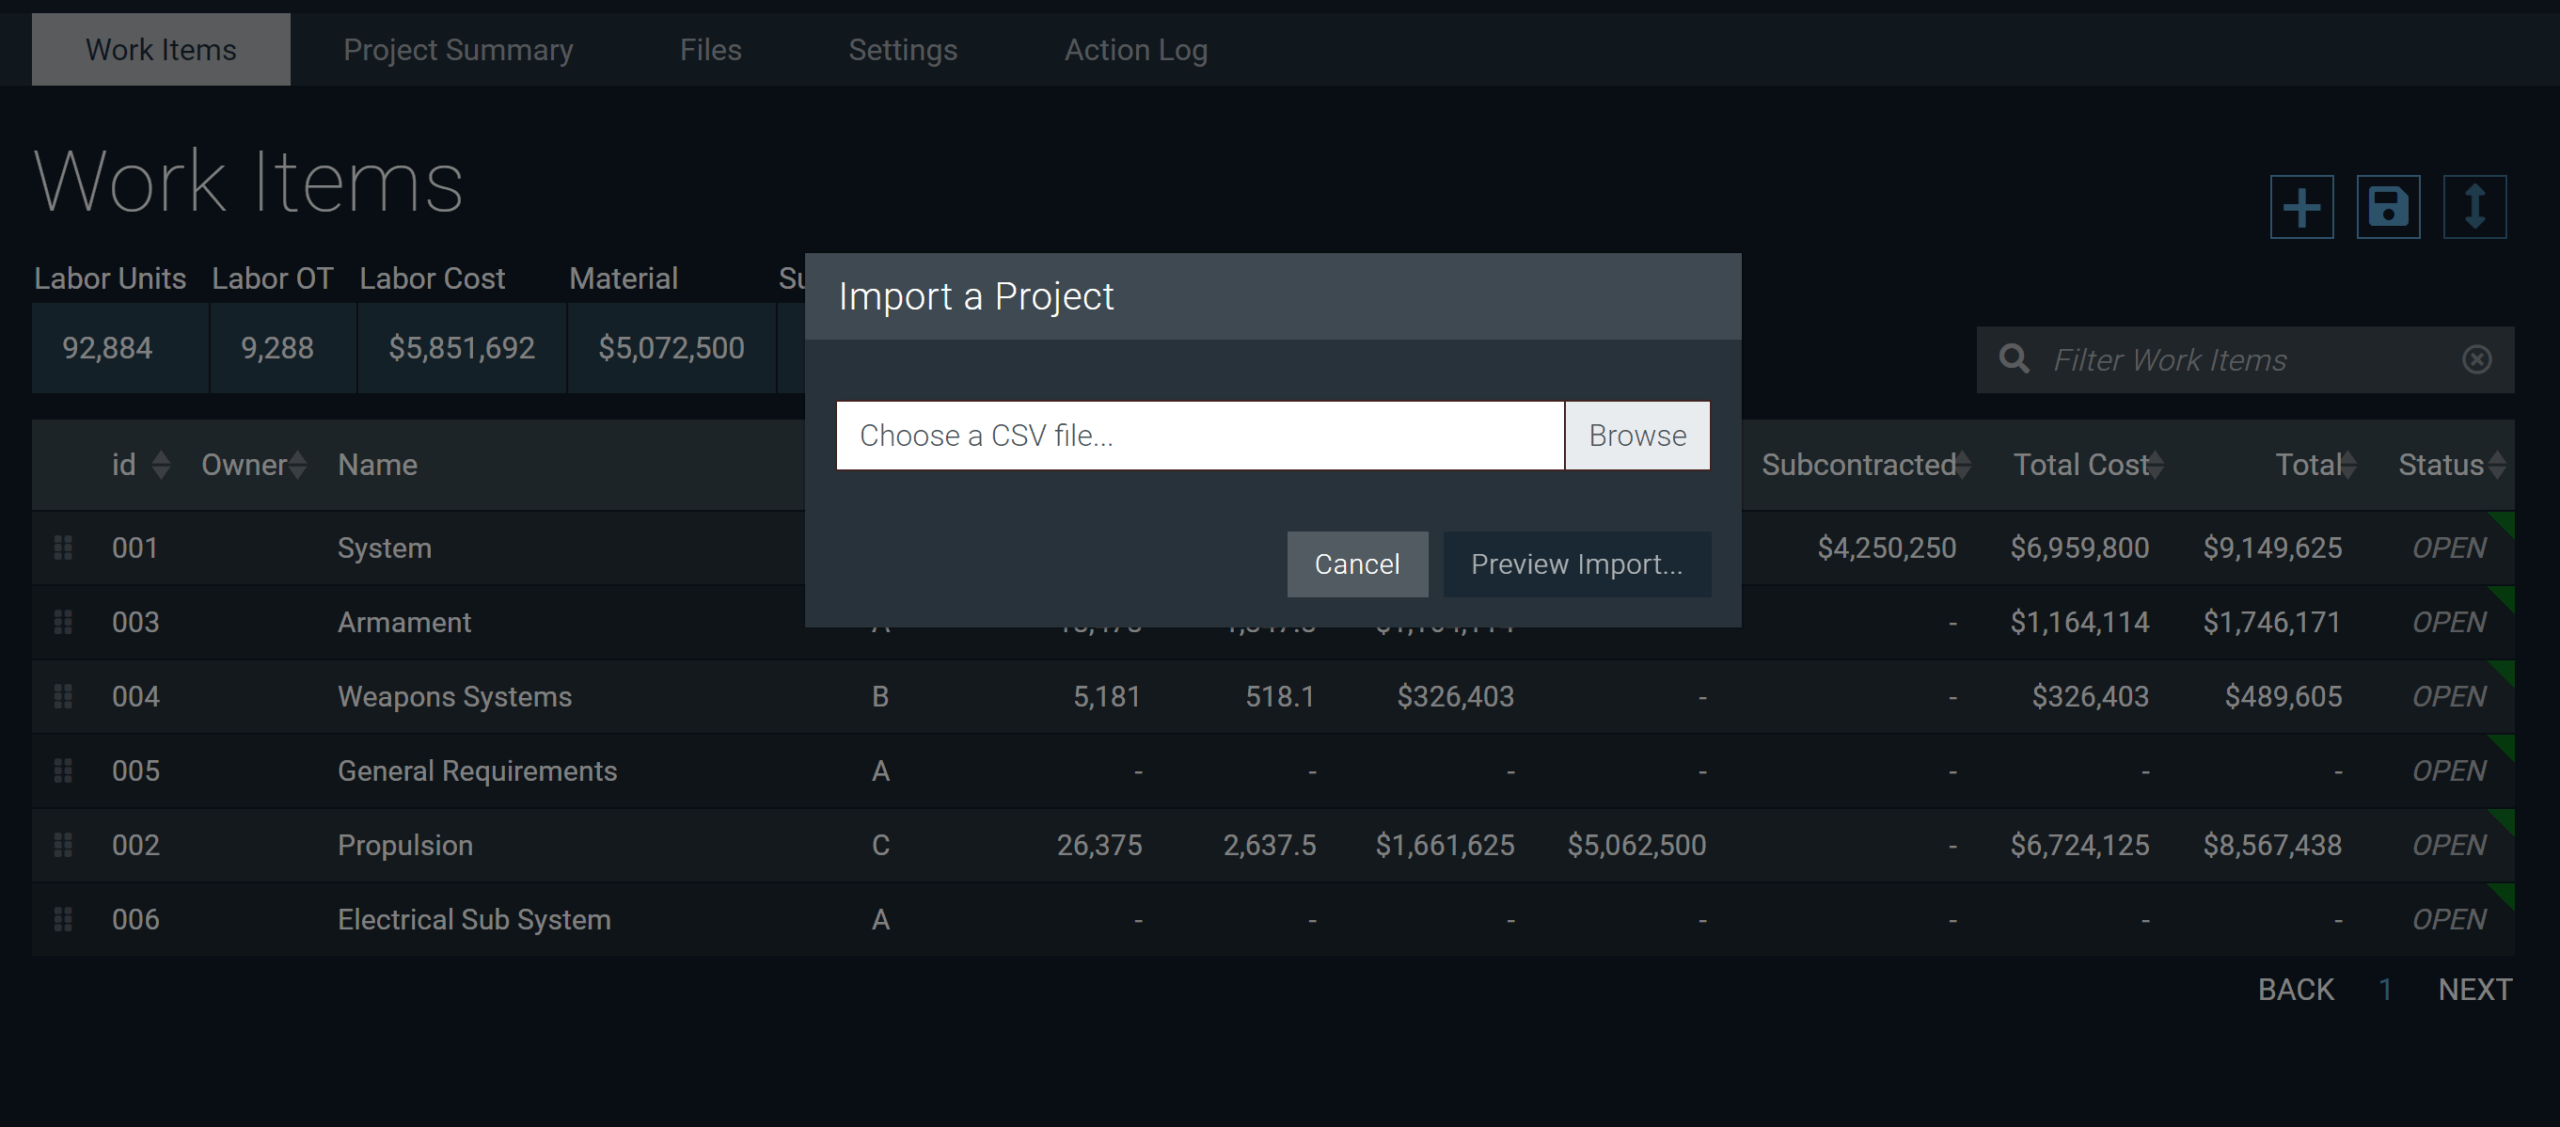Click the Choose a CSV file field
This screenshot has height=1127, width=2560.
pos(1199,436)
